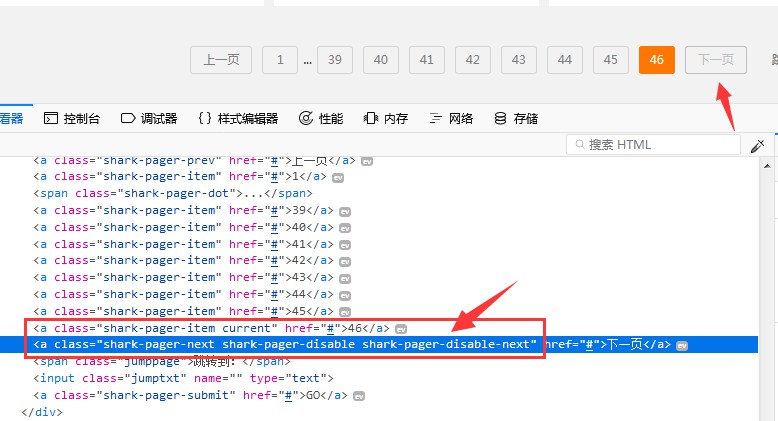Select the jumptxt input node
Image resolution: width=778 pixels, height=421 pixels.
coord(184,378)
